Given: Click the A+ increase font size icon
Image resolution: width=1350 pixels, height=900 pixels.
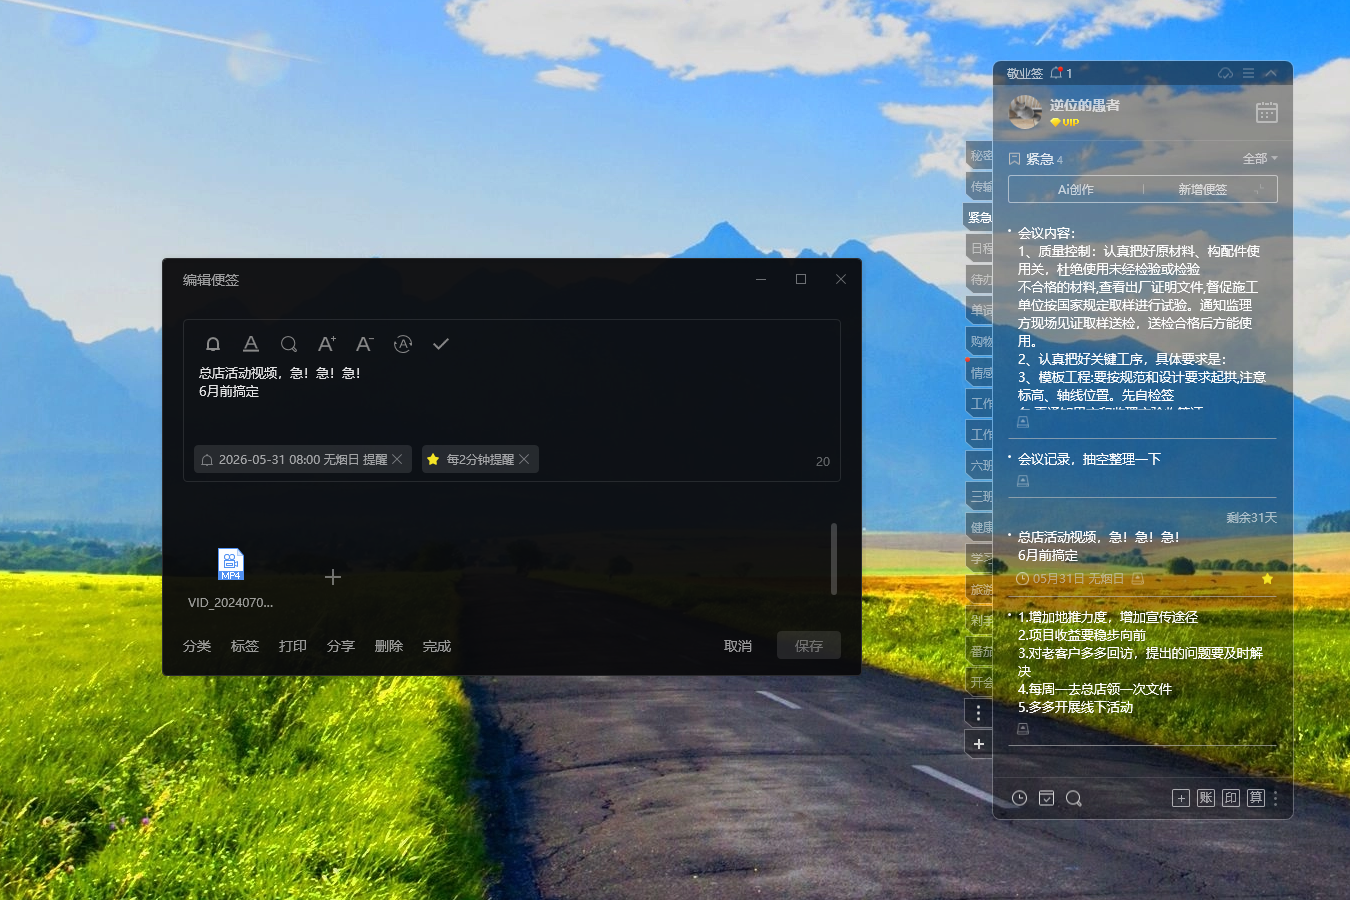Looking at the screenshot, I should 327,344.
